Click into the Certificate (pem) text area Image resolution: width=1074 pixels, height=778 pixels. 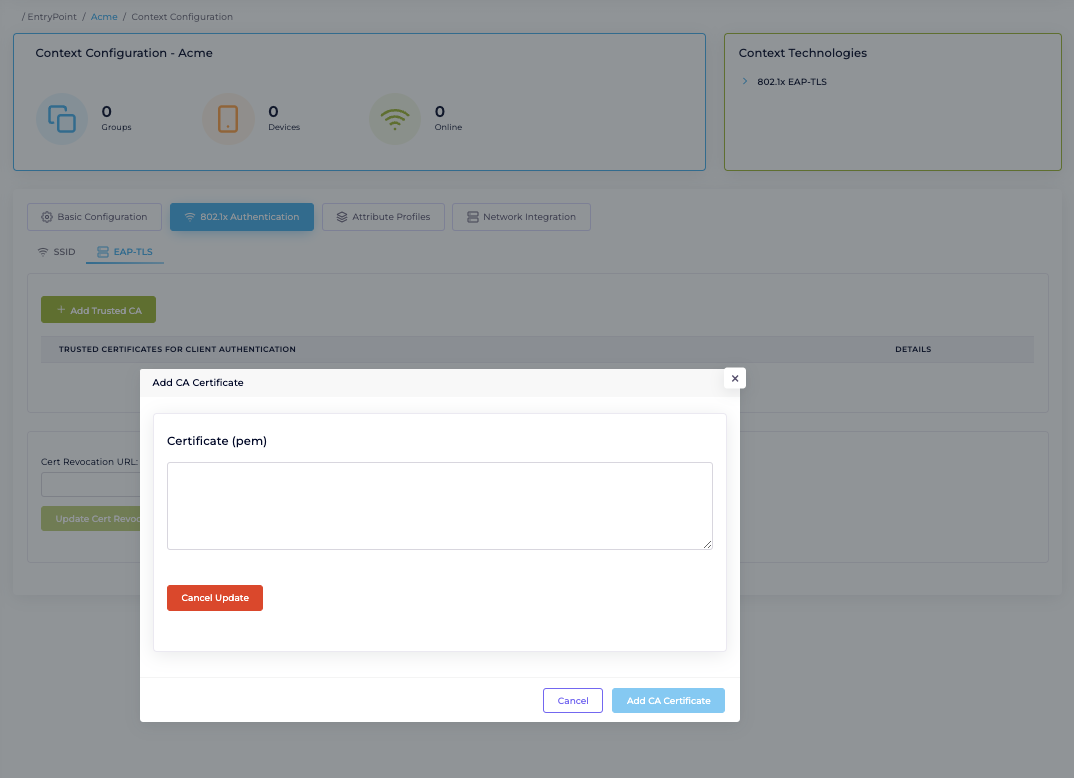pyautogui.click(x=439, y=505)
